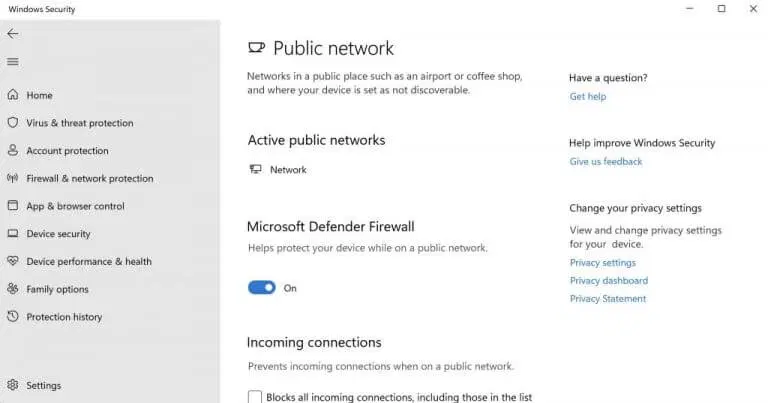Open the Privacy settings link

click(602, 262)
